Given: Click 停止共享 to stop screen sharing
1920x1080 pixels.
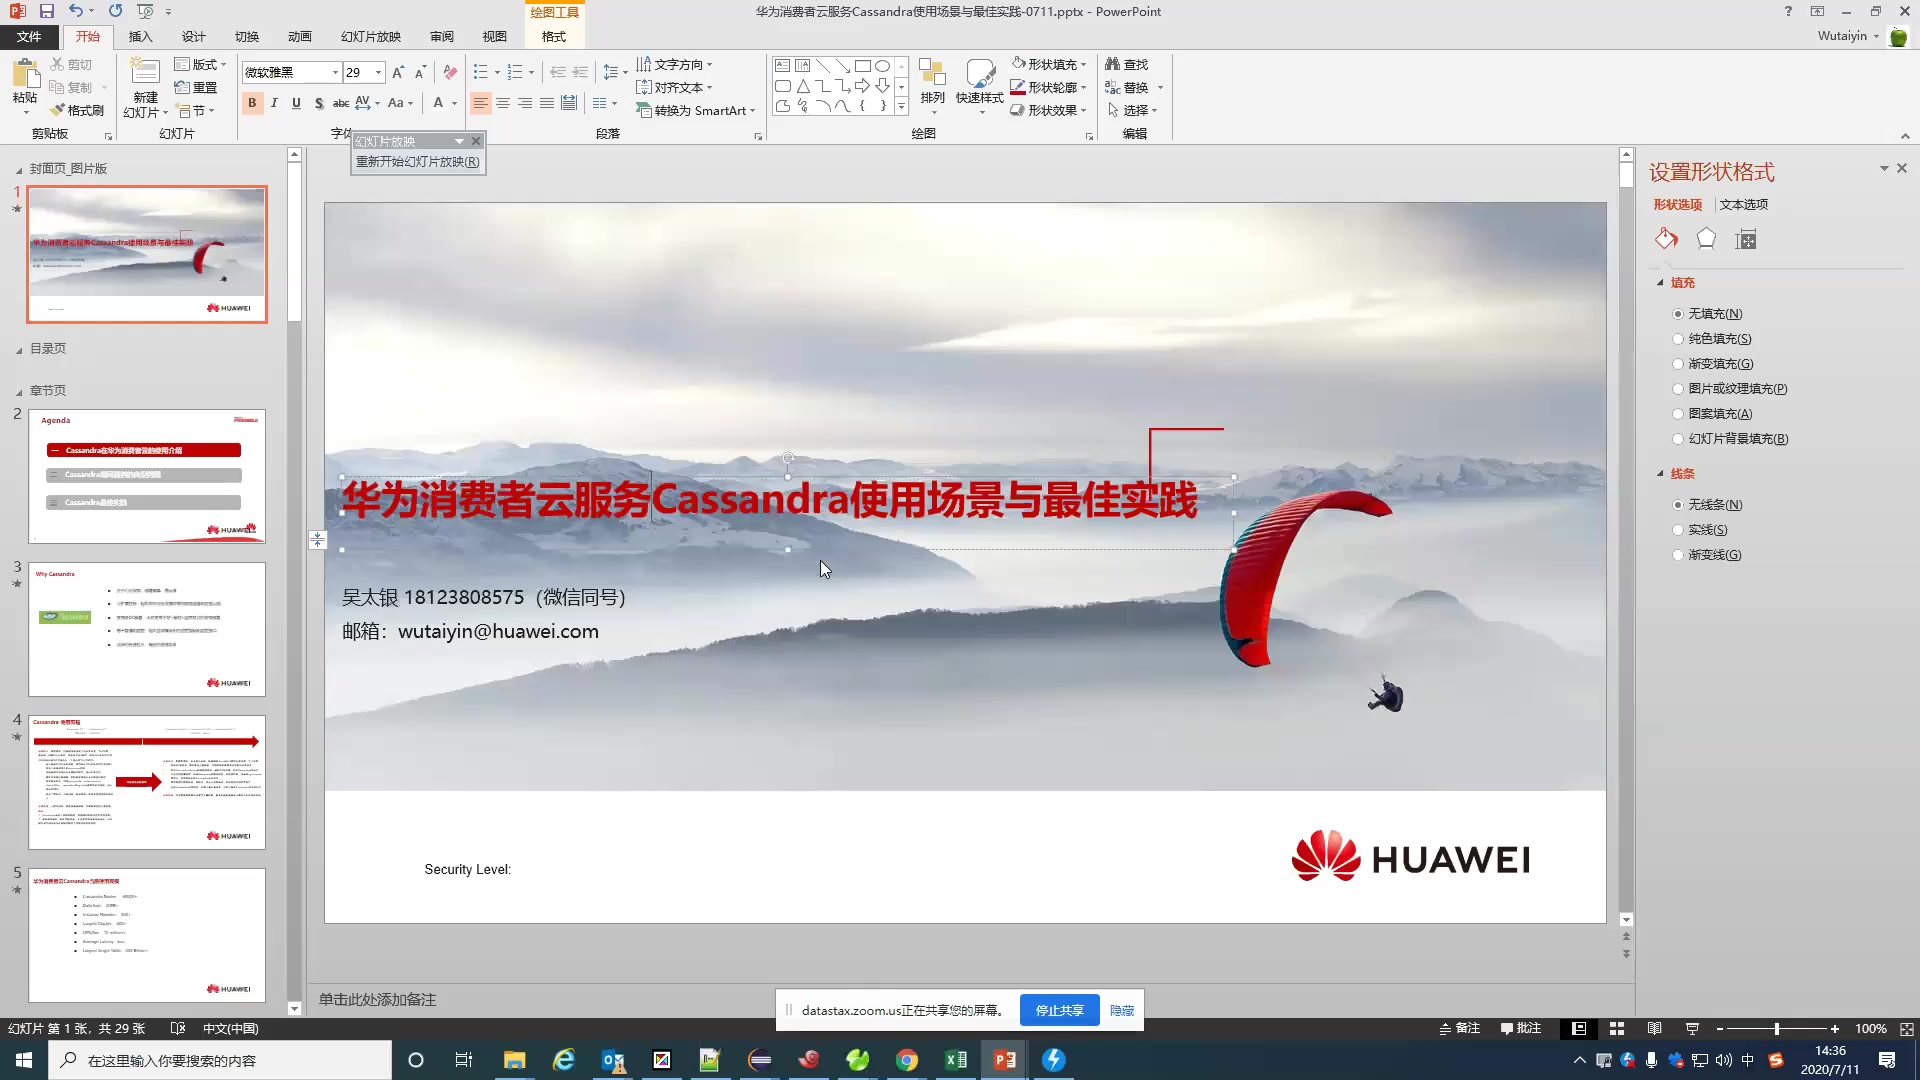Looking at the screenshot, I should pos(1058,1010).
